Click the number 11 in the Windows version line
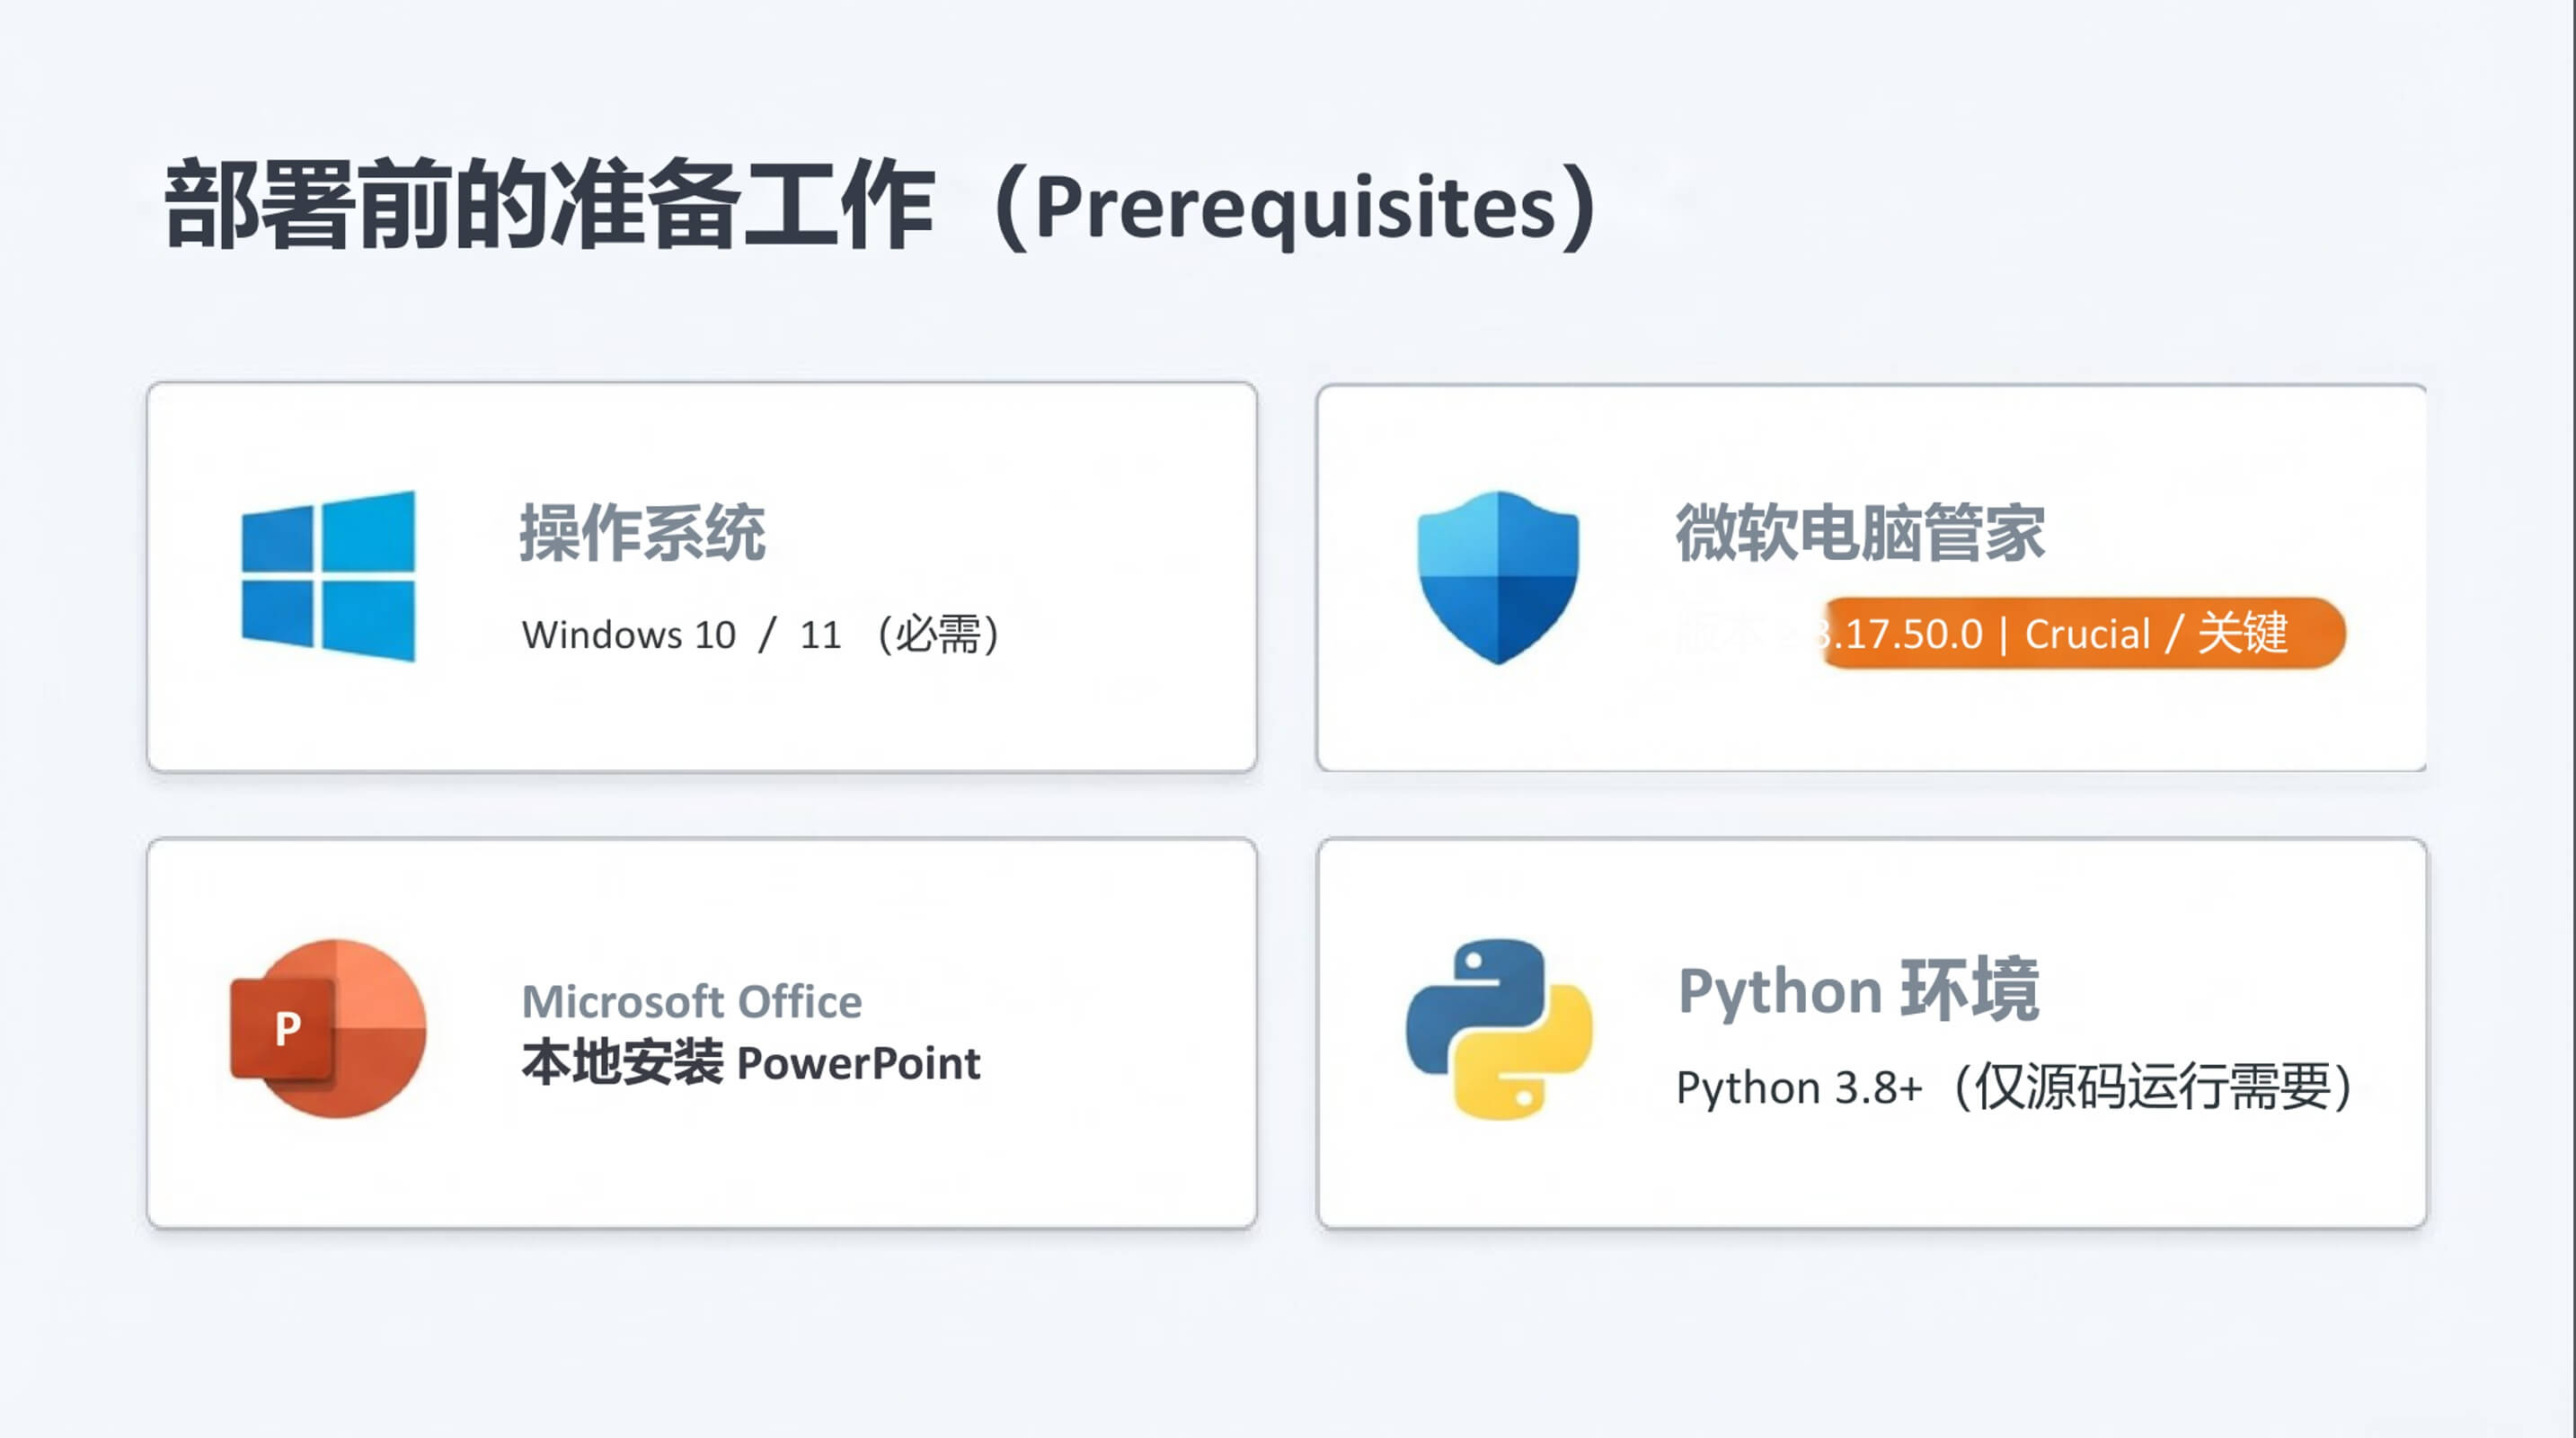2576x1438 pixels. (820, 635)
